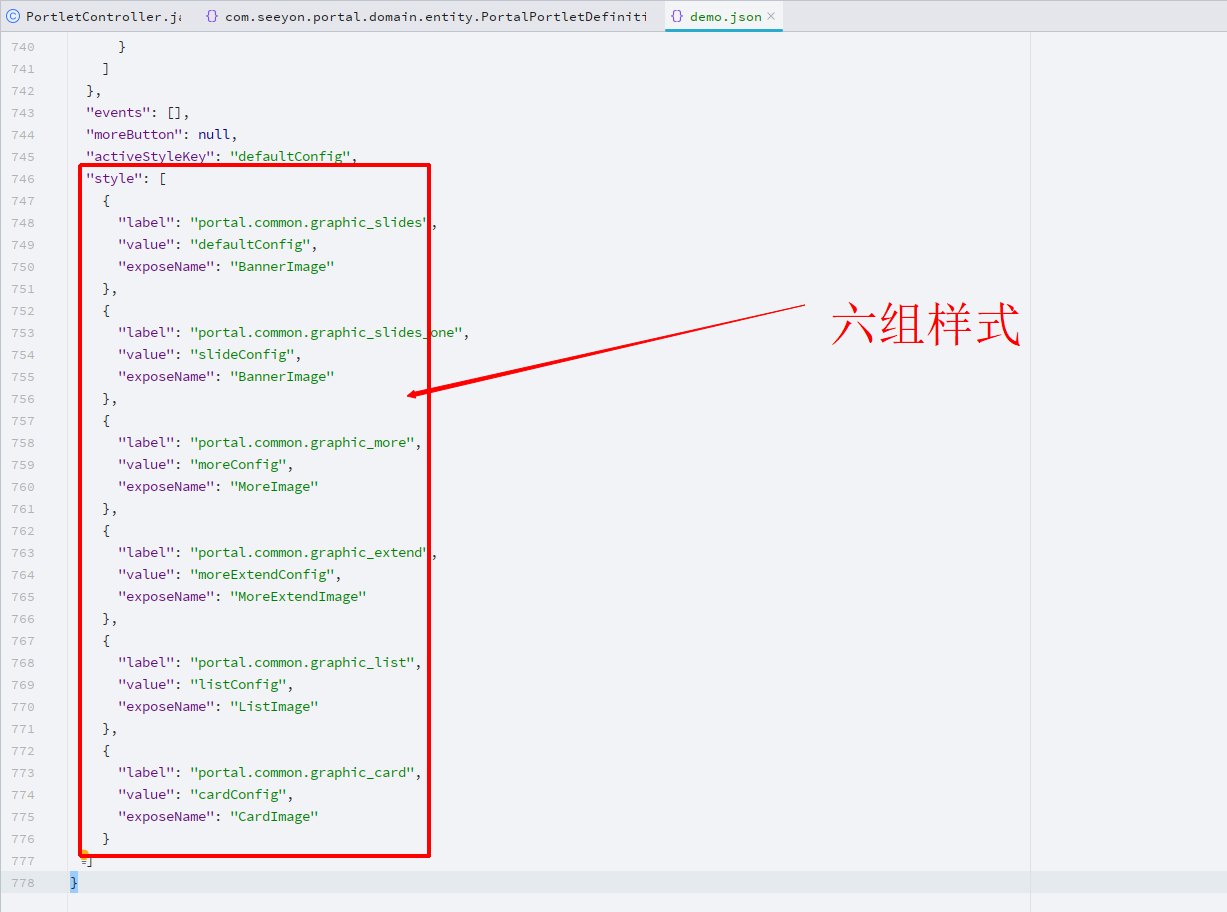Click the "MoreImage" exposeName value
Screen dimensions: 1227x912
point(275,487)
